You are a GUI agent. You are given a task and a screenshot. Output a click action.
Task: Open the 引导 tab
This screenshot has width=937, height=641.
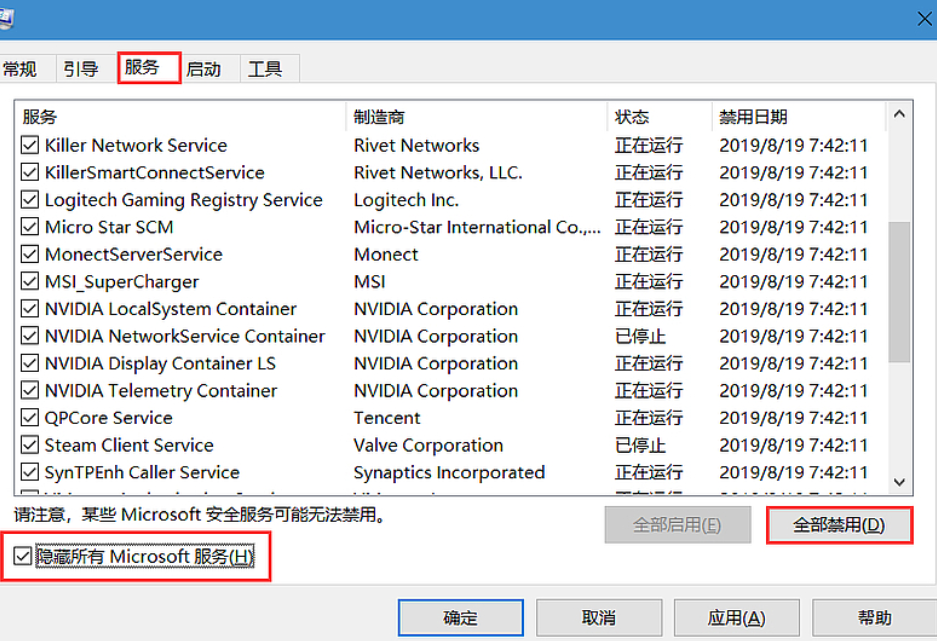pyautogui.click(x=81, y=69)
